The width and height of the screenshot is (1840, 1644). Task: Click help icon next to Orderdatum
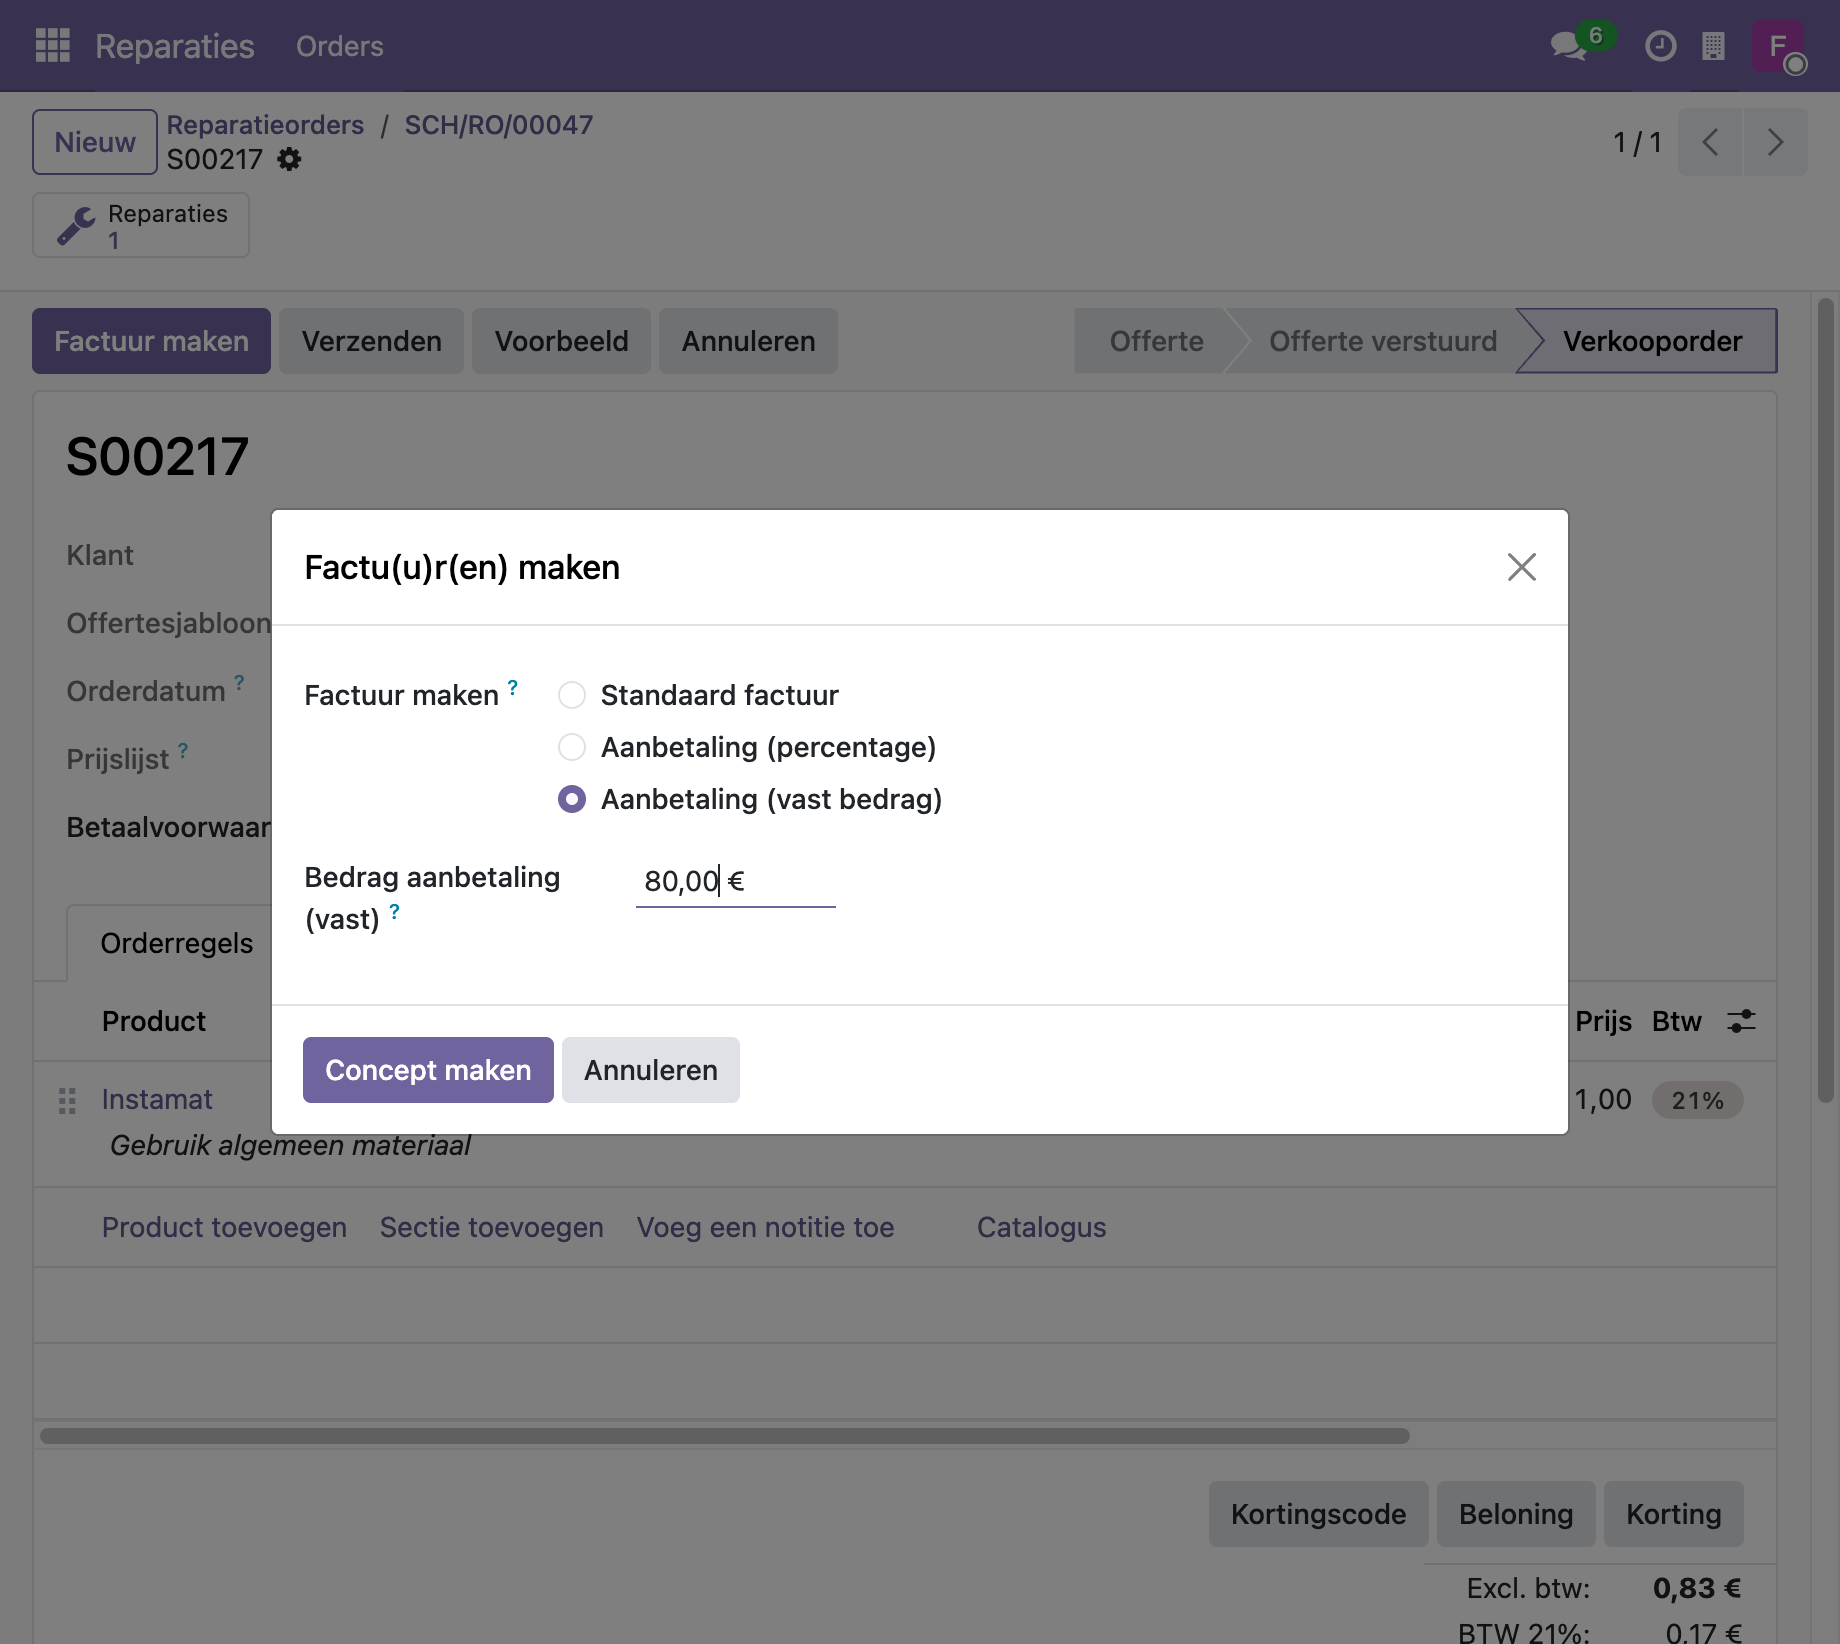[239, 683]
